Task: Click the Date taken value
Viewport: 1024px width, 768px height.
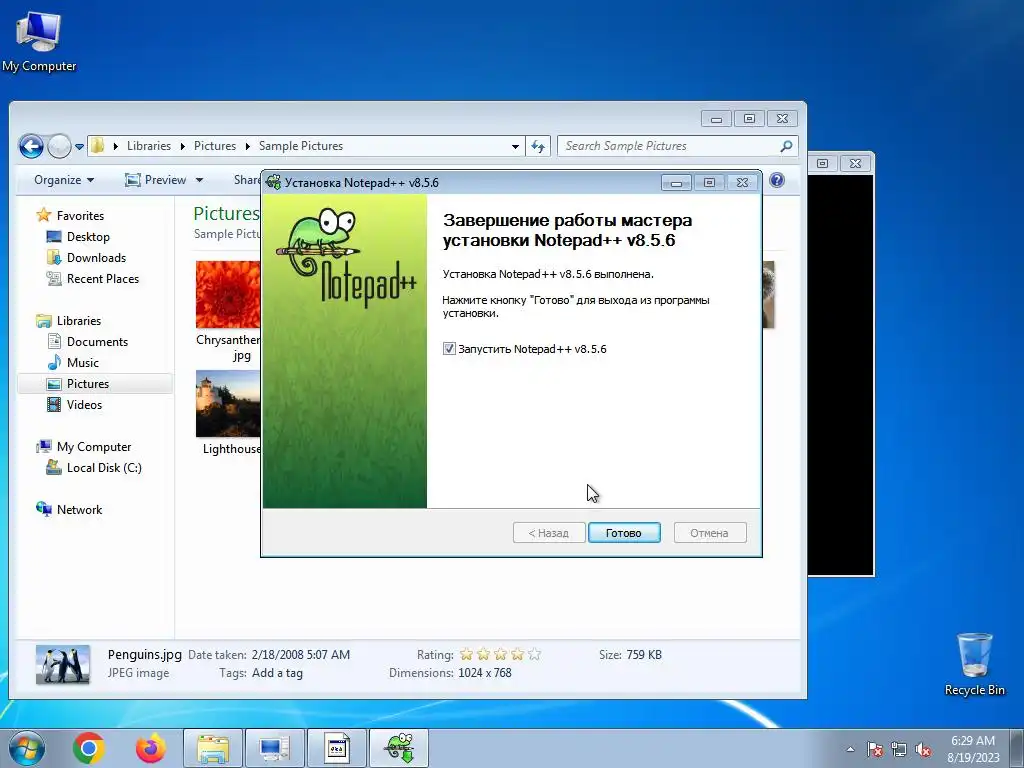Action: coord(300,654)
